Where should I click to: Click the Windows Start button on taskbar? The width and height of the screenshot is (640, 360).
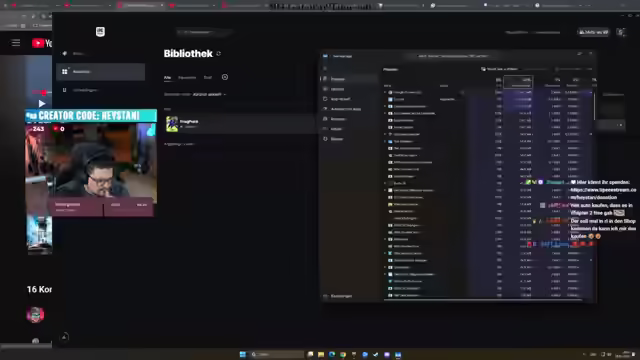tap(243, 354)
